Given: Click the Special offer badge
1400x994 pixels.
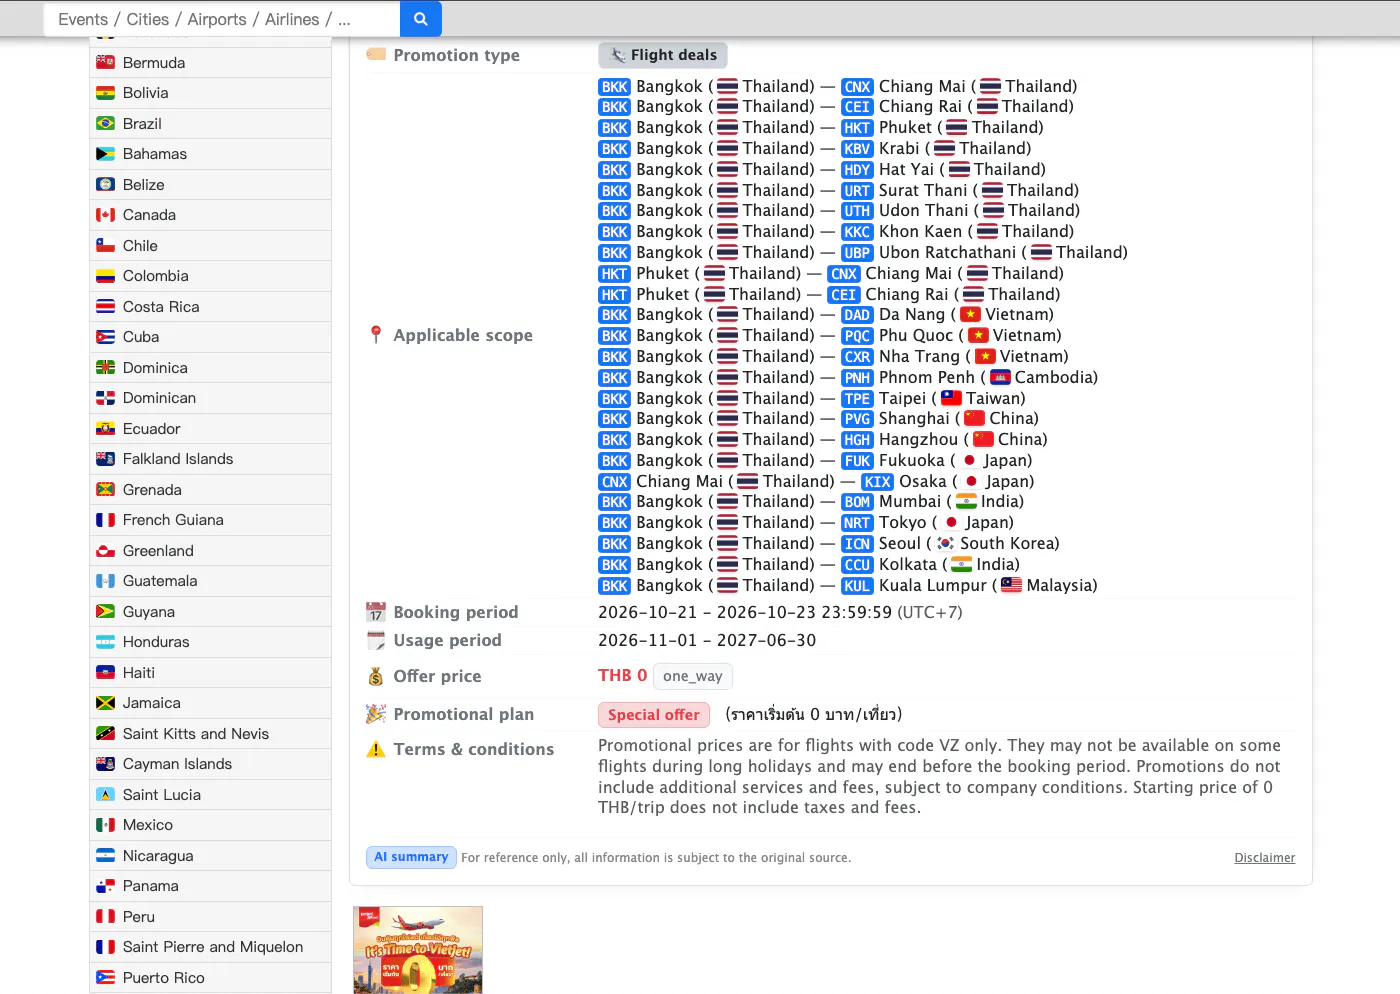Looking at the screenshot, I should [x=654, y=715].
